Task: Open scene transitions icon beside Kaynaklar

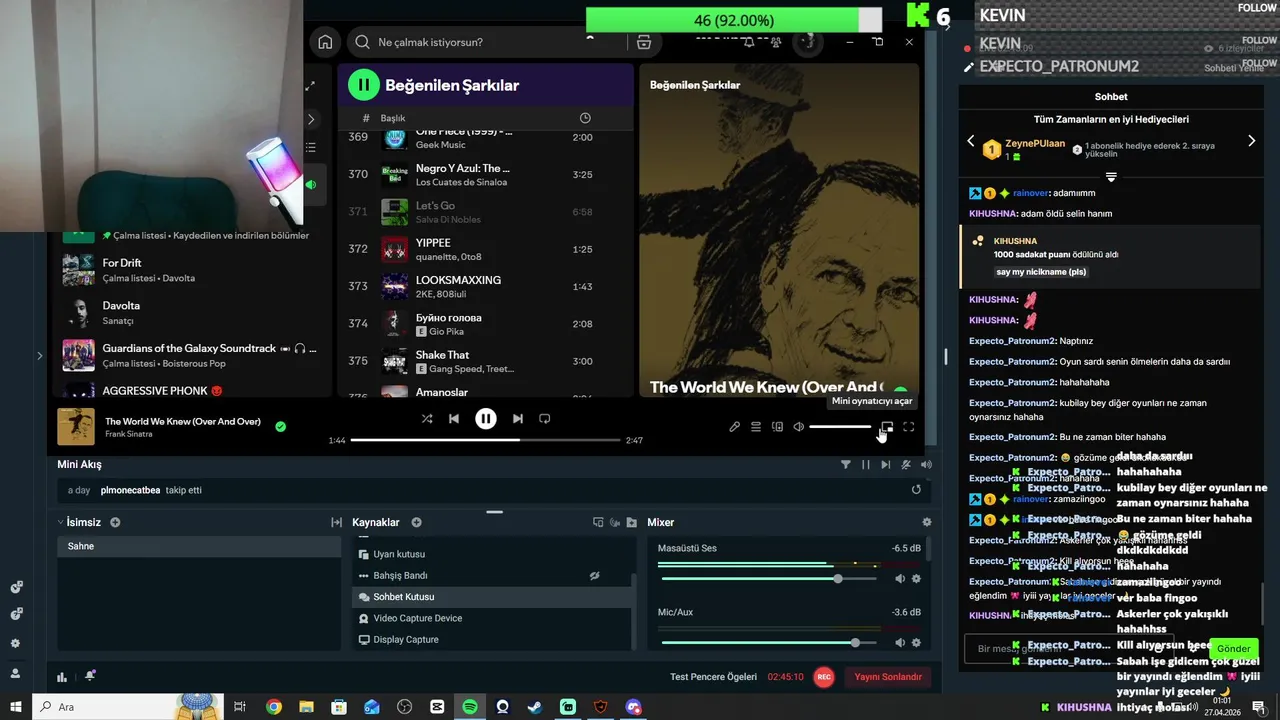Action: (337, 522)
